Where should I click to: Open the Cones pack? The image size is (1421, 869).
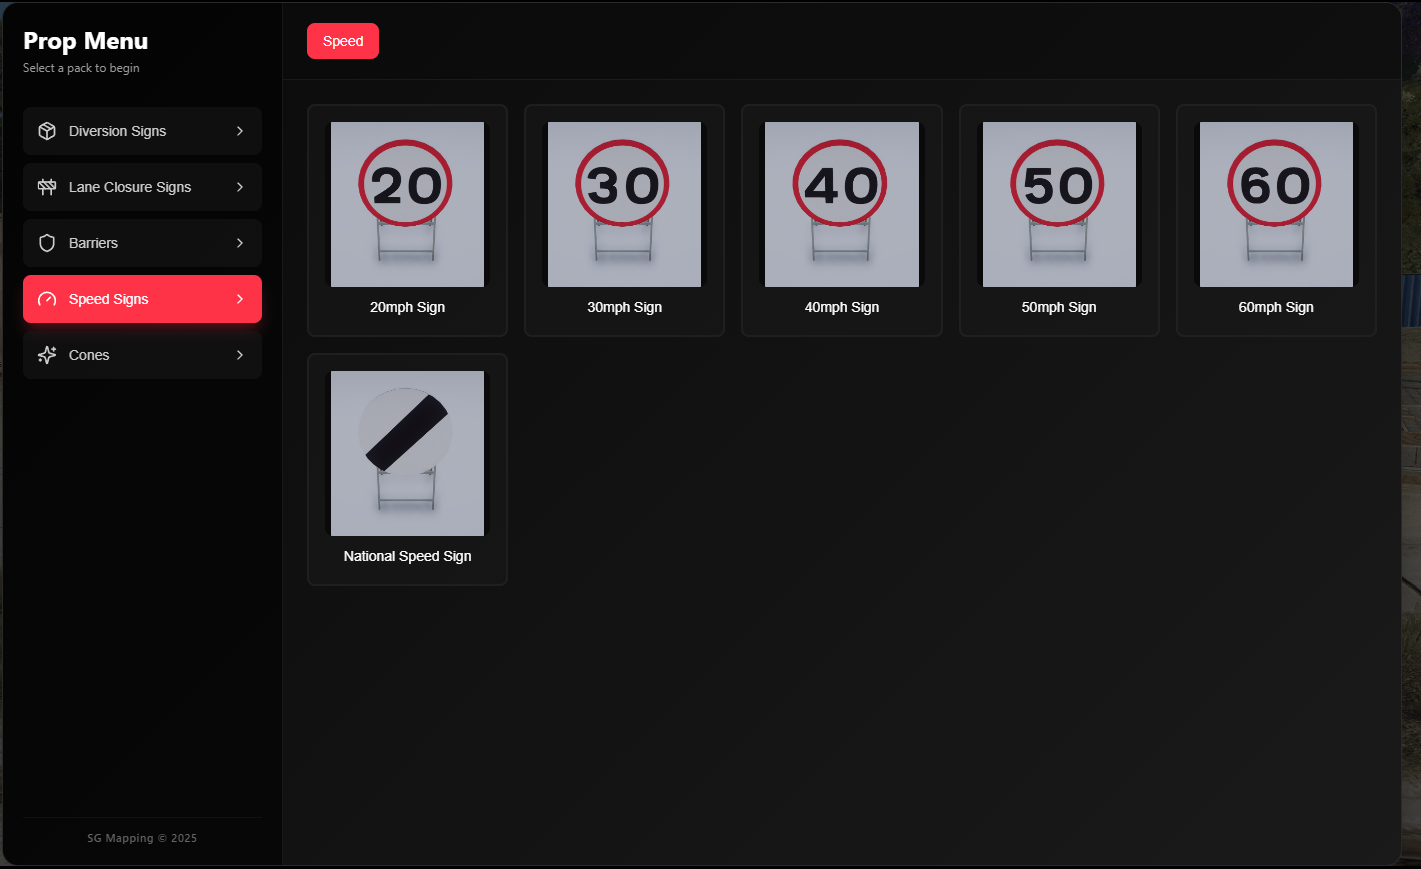[x=142, y=355]
